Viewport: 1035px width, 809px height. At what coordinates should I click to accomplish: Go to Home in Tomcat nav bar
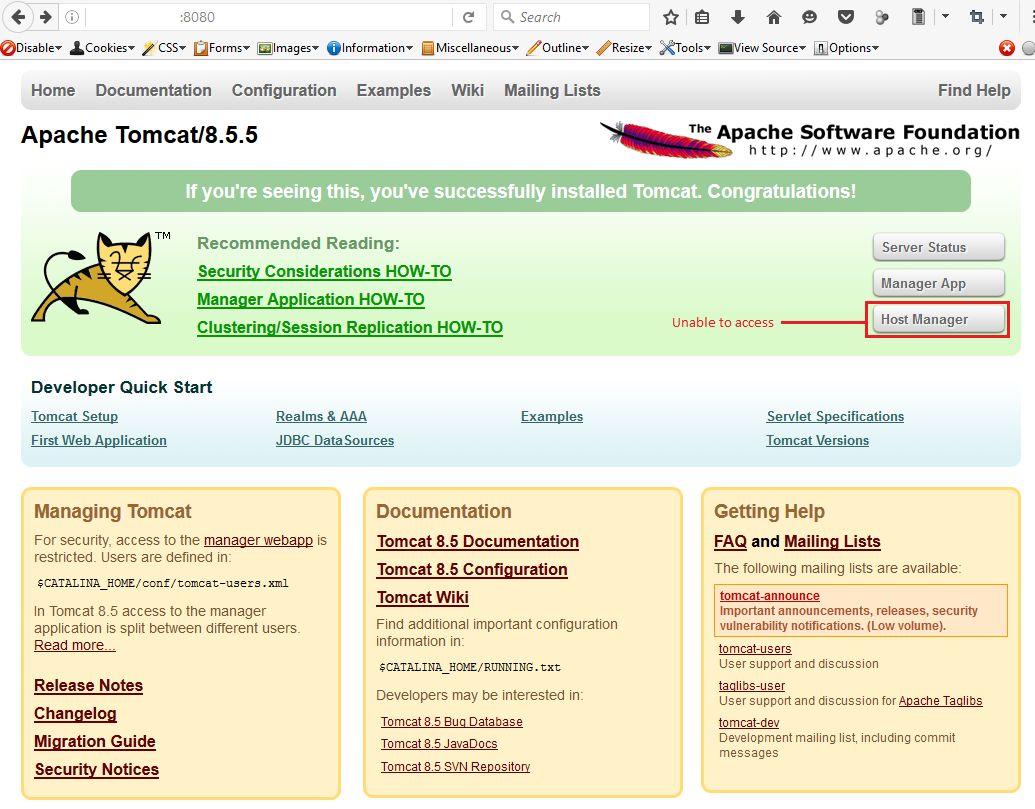point(53,90)
